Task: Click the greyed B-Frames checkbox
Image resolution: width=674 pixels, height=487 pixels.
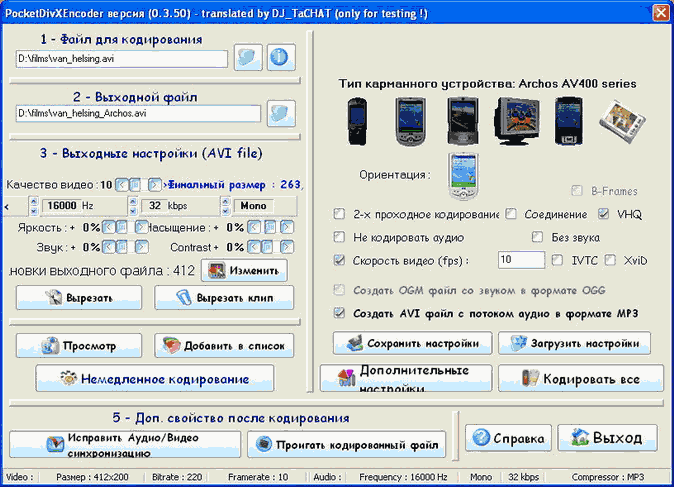Action: click(x=576, y=190)
